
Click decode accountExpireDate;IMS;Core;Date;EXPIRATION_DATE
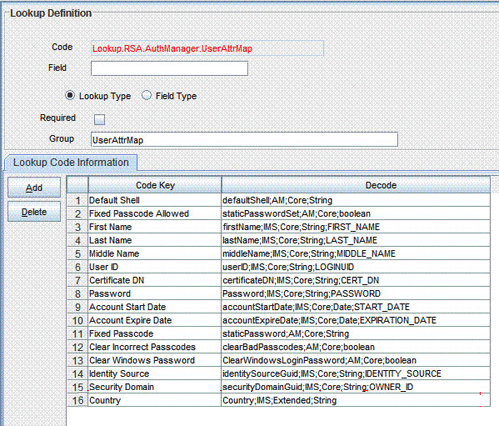[x=356, y=320]
